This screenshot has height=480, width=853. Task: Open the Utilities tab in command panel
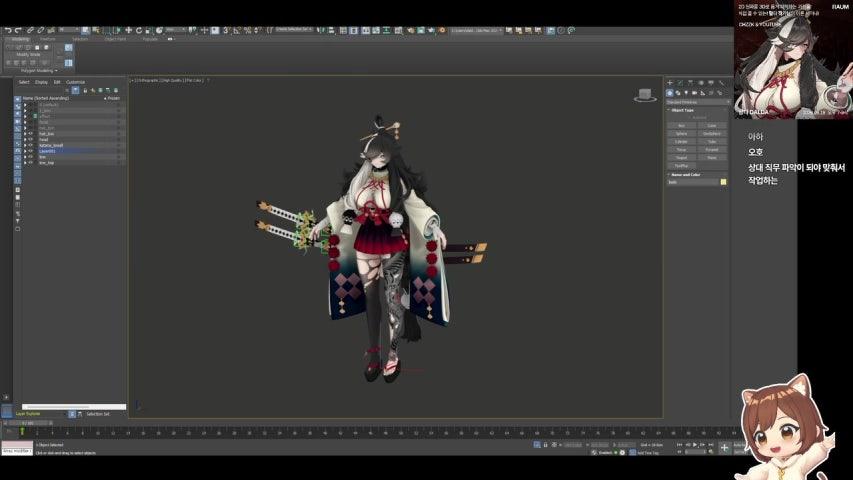click(722, 83)
